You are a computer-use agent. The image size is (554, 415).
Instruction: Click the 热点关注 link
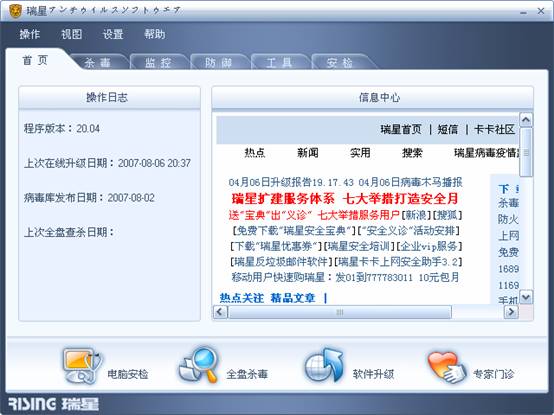point(241,298)
